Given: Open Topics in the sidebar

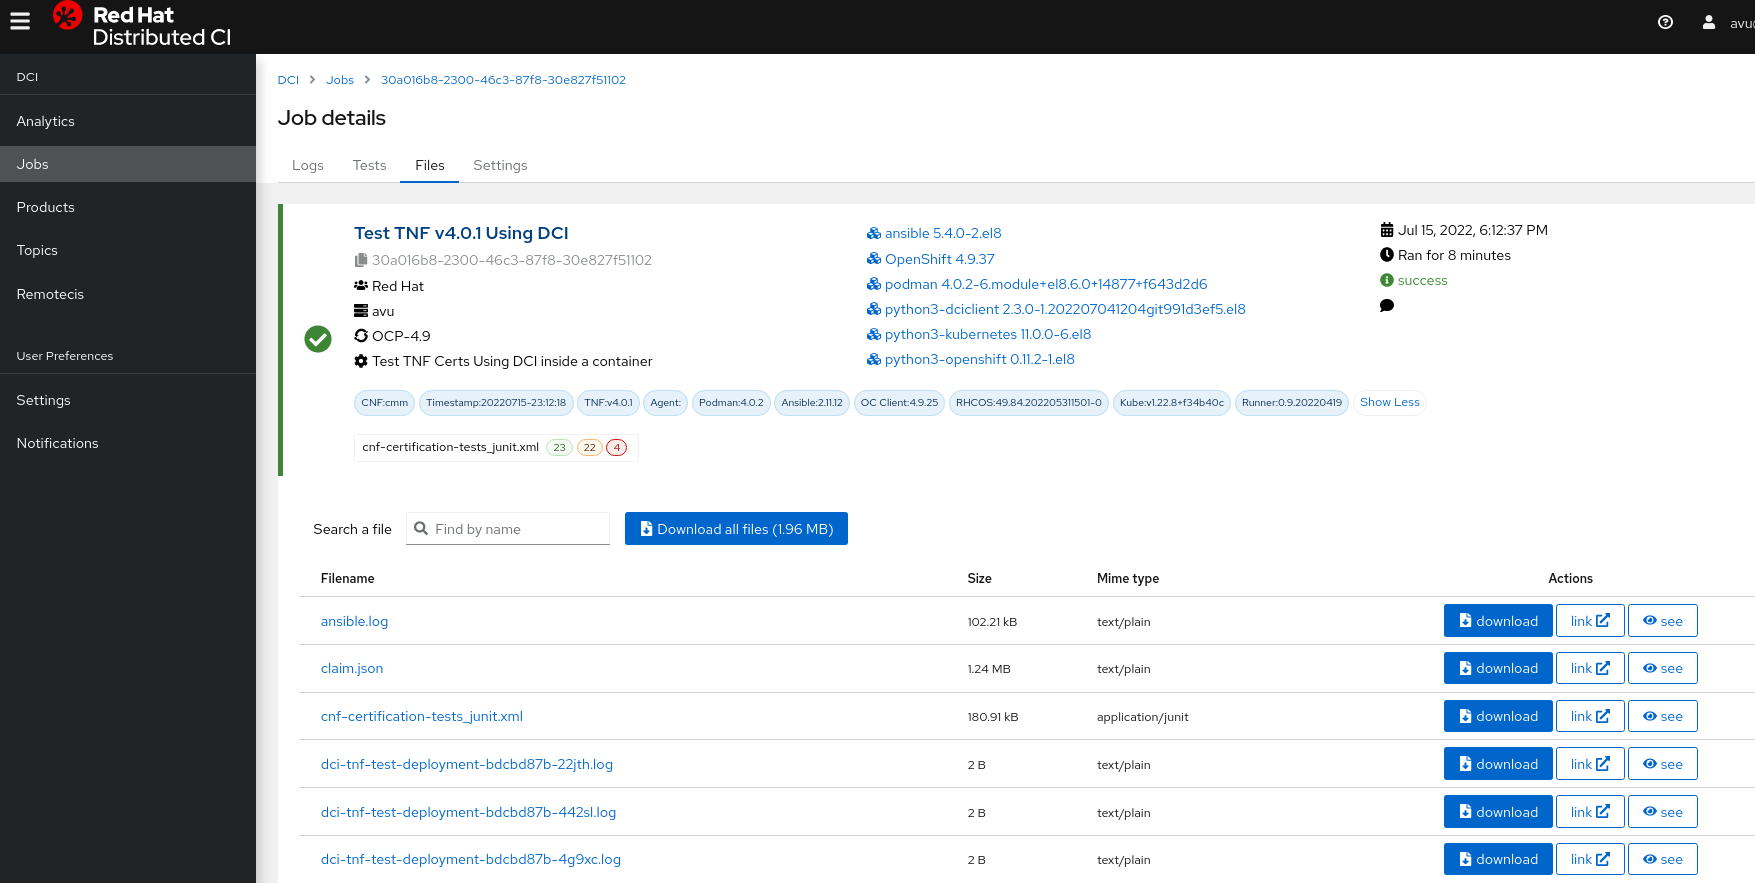Looking at the screenshot, I should [128, 250].
